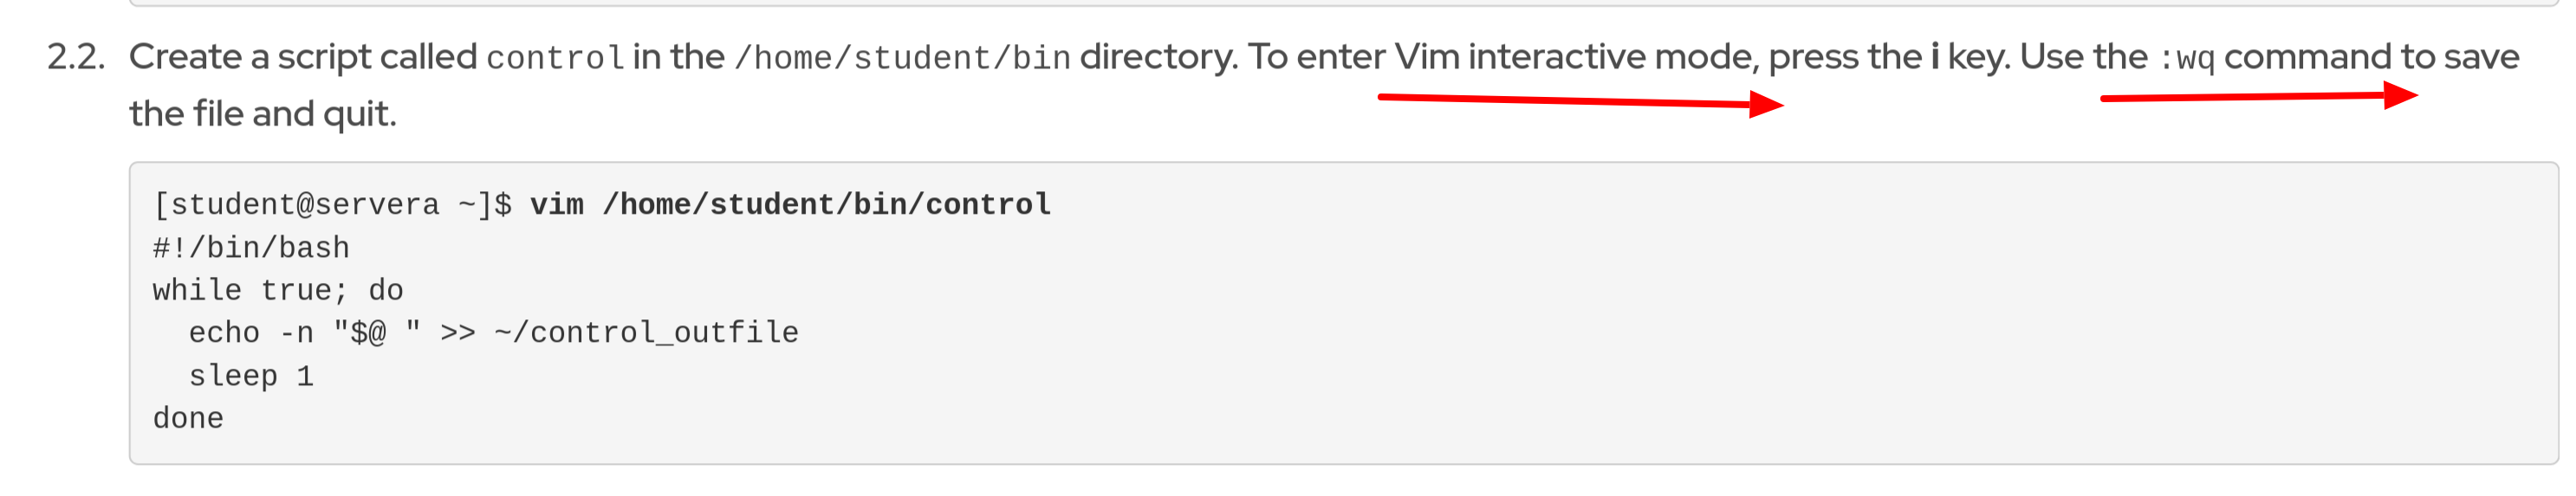Click the bold i key letter

click(1935, 57)
